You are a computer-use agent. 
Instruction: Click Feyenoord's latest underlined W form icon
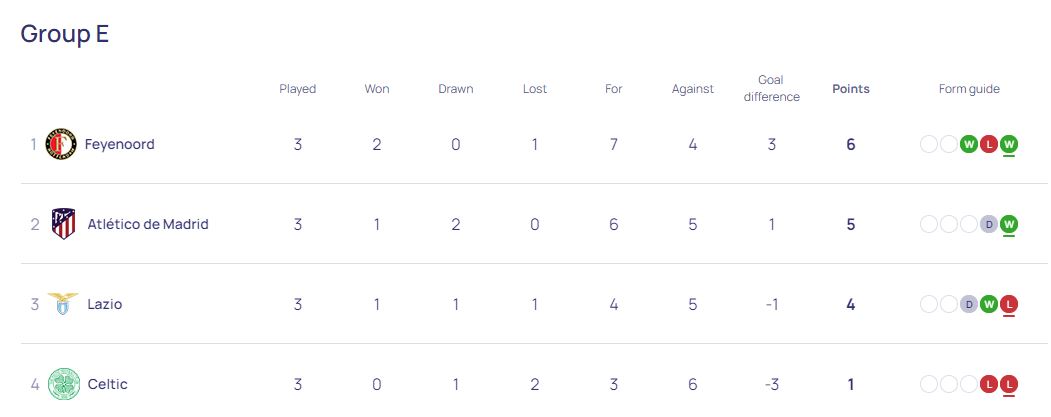pyautogui.click(x=1009, y=144)
